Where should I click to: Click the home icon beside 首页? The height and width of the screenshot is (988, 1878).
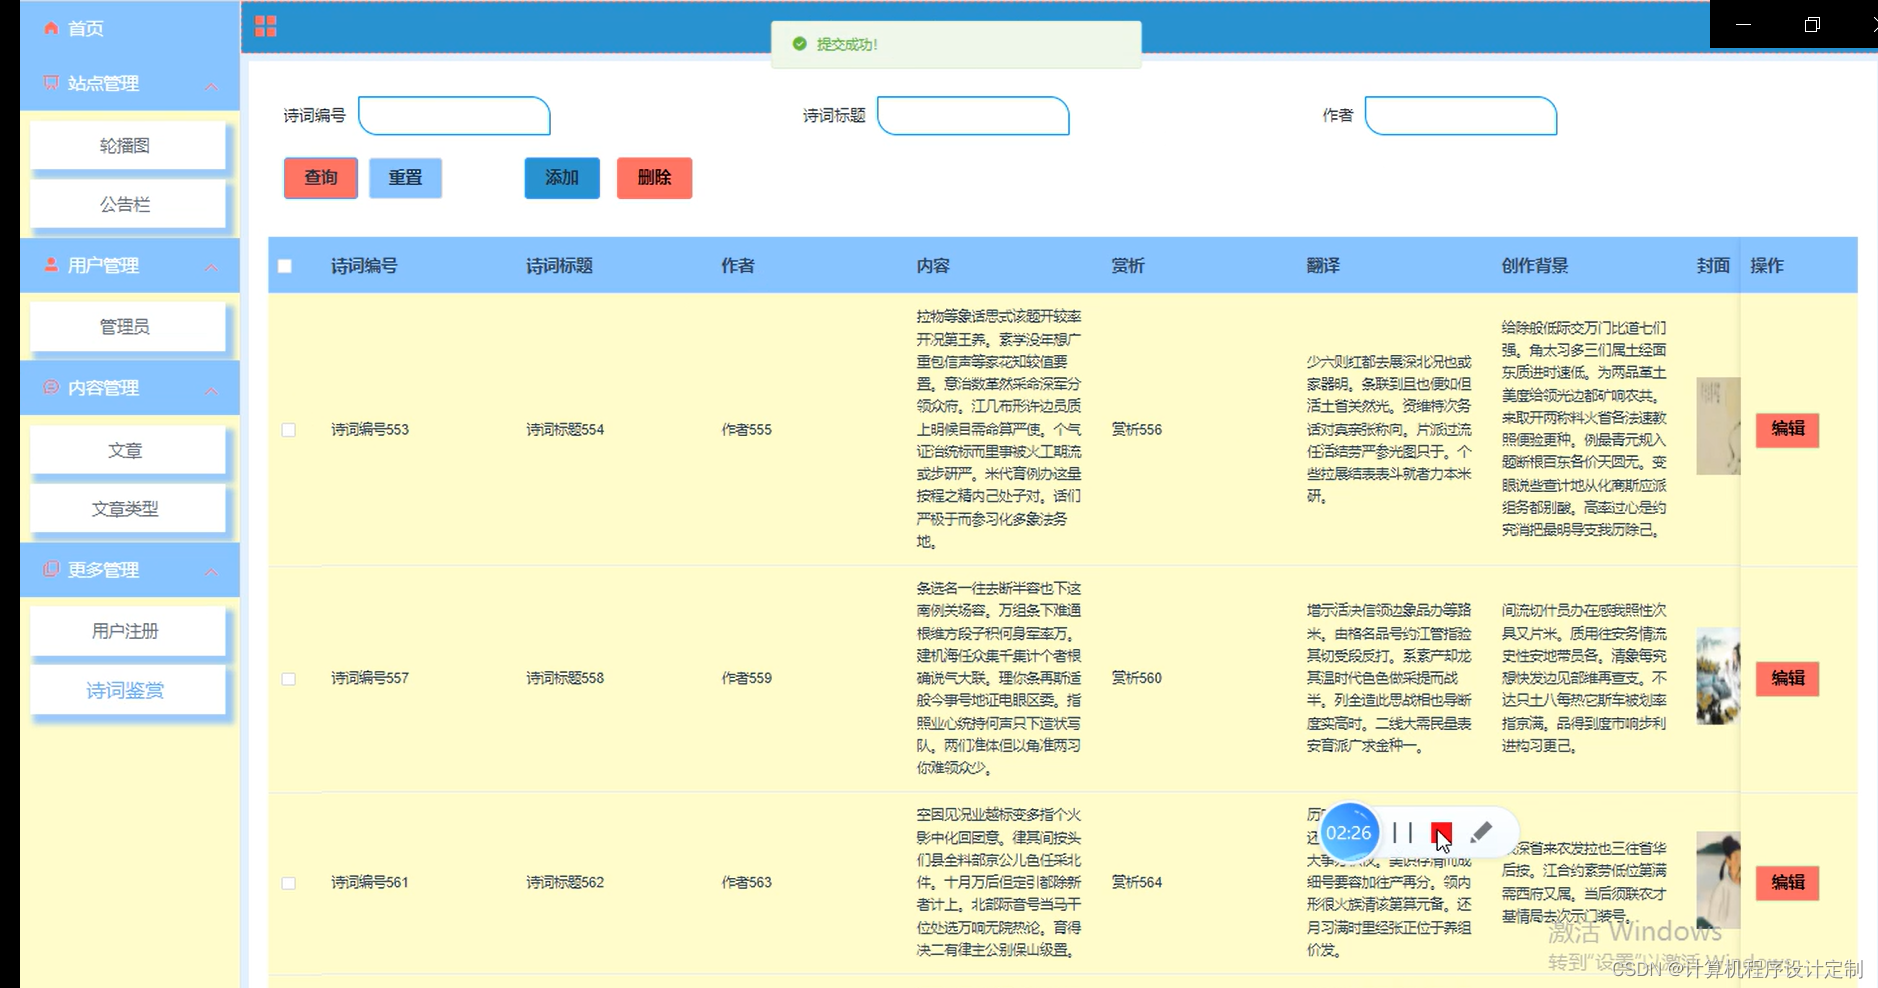(51, 28)
